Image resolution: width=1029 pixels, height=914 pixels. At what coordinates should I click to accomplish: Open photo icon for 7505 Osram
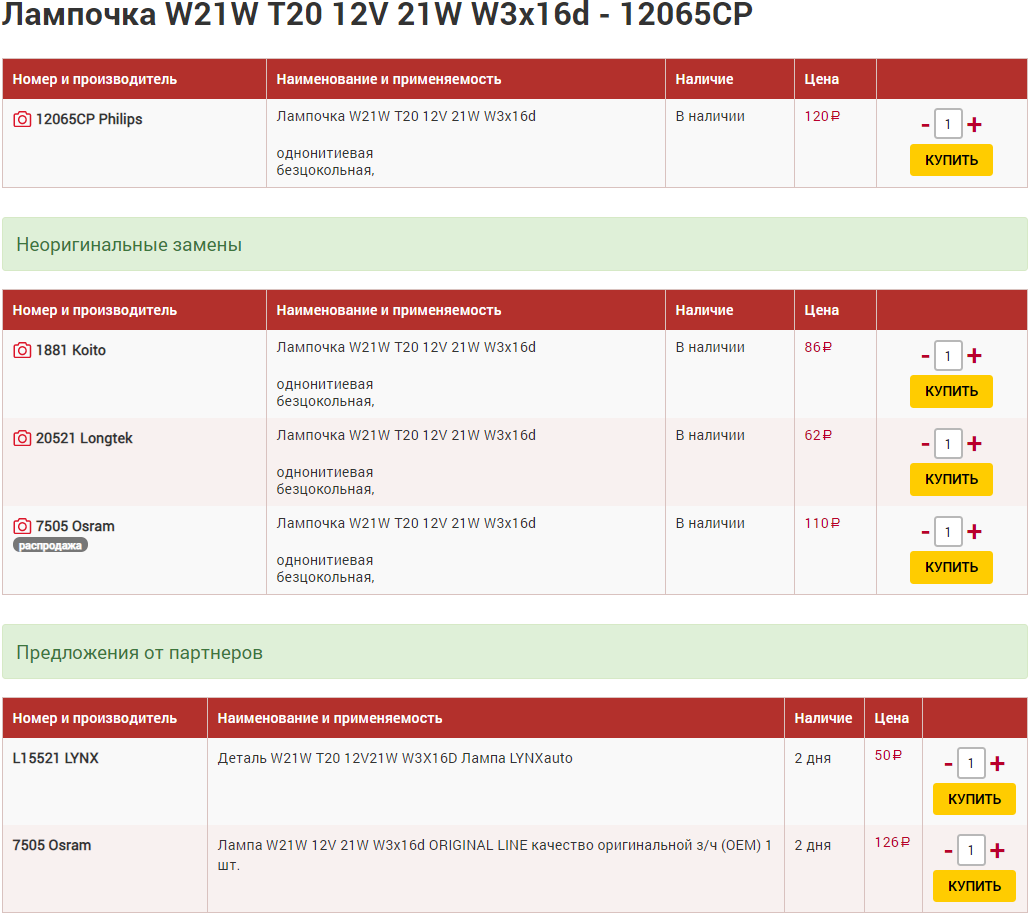tap(22, 526)
